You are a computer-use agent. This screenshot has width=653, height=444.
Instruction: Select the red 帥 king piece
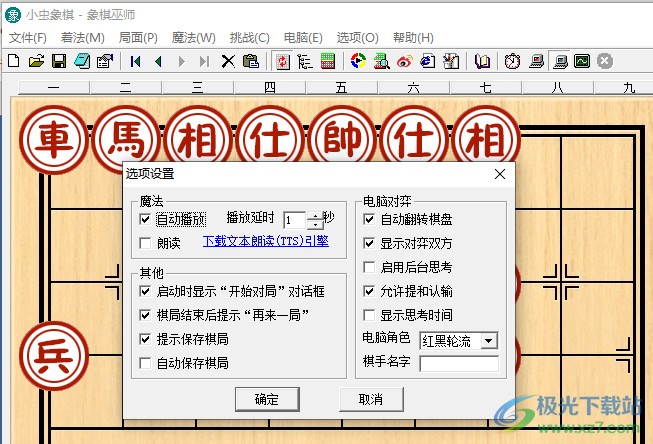click(342, 134)
